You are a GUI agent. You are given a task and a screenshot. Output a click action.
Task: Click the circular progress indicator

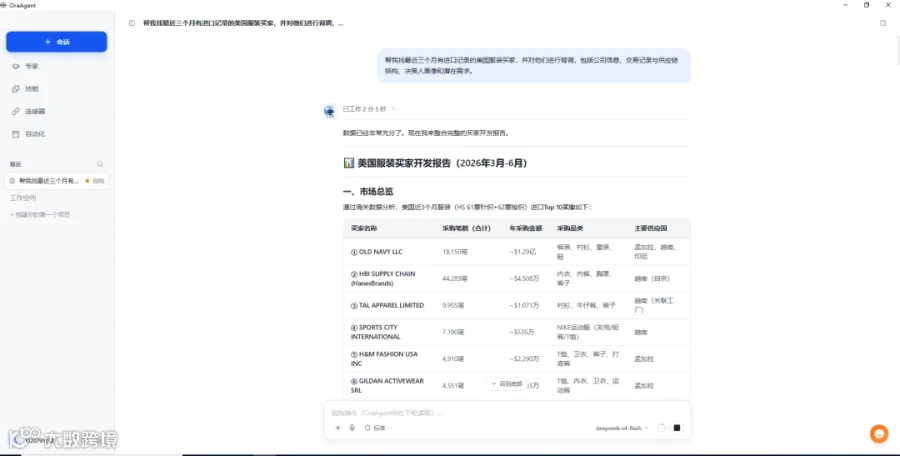click(x=661, y=428)
